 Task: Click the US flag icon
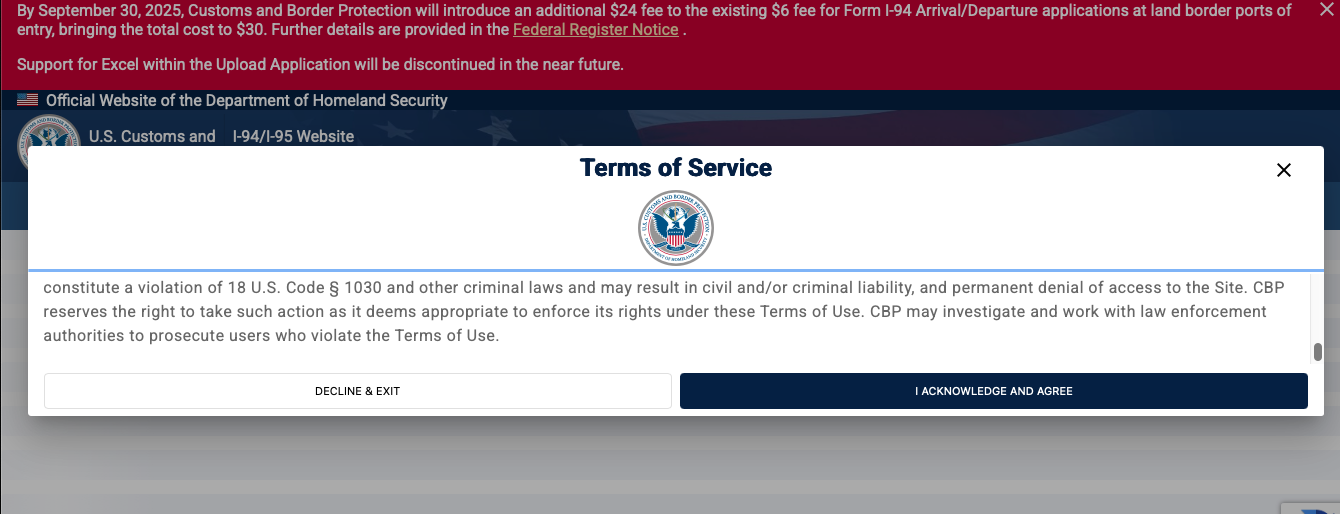27,100
